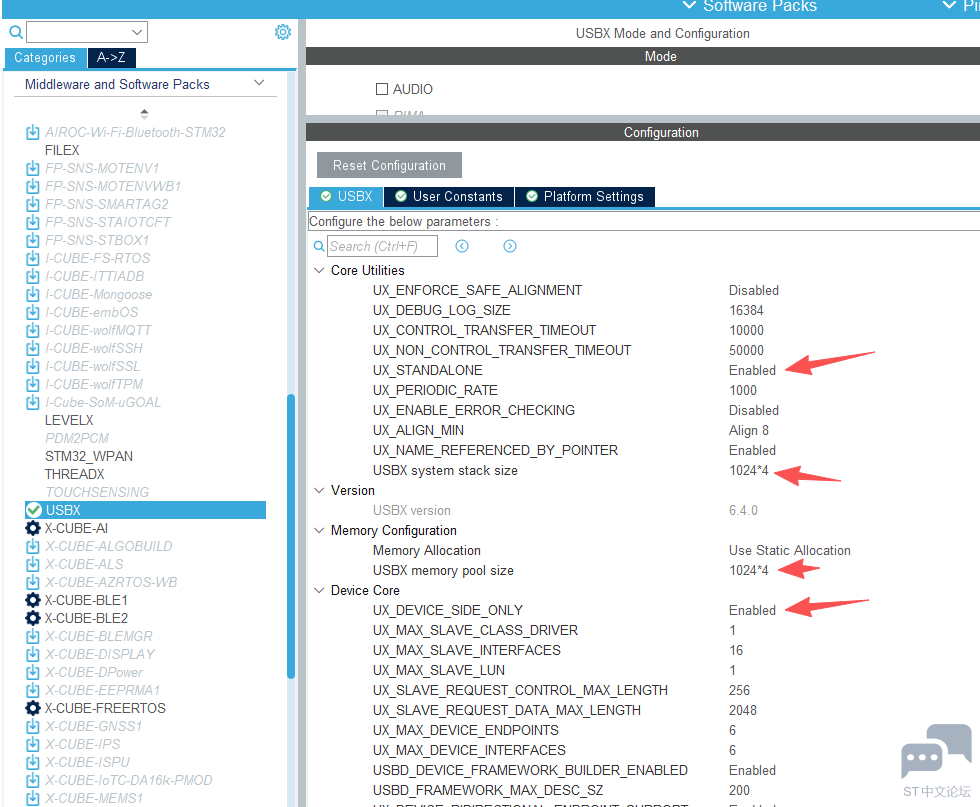Select FILEX in the middleware list

pyautogui.click(x=62, y=150)
